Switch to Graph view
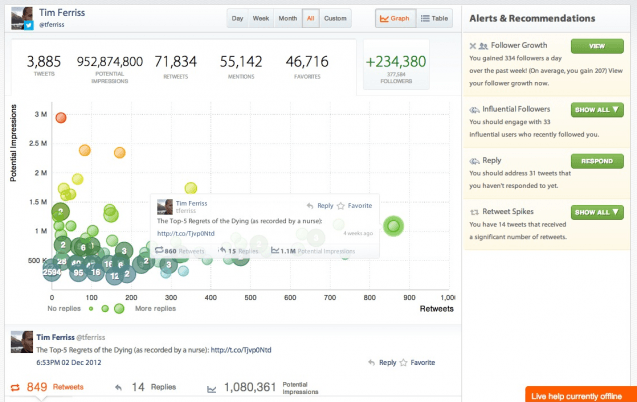Viewport: 637px width, 402px height. point(395,18)
